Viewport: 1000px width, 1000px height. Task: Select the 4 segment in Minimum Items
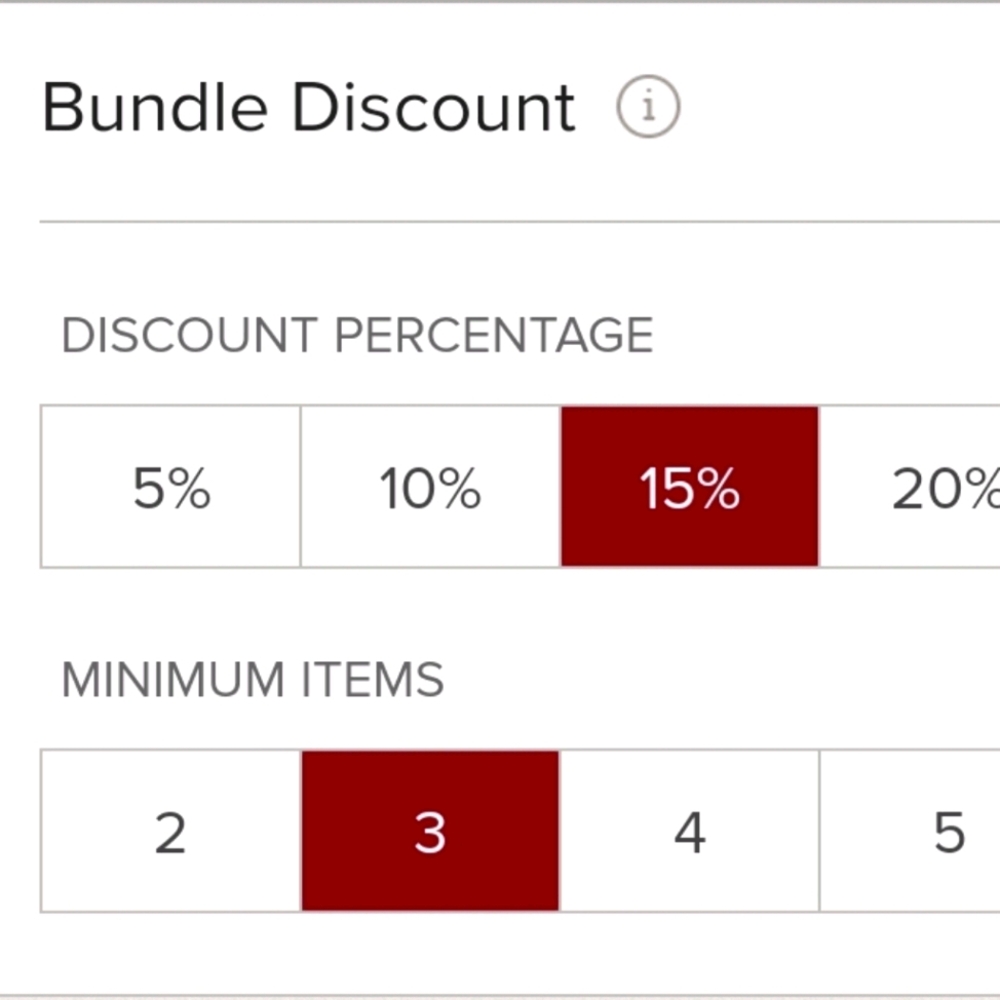pos(690,830)
